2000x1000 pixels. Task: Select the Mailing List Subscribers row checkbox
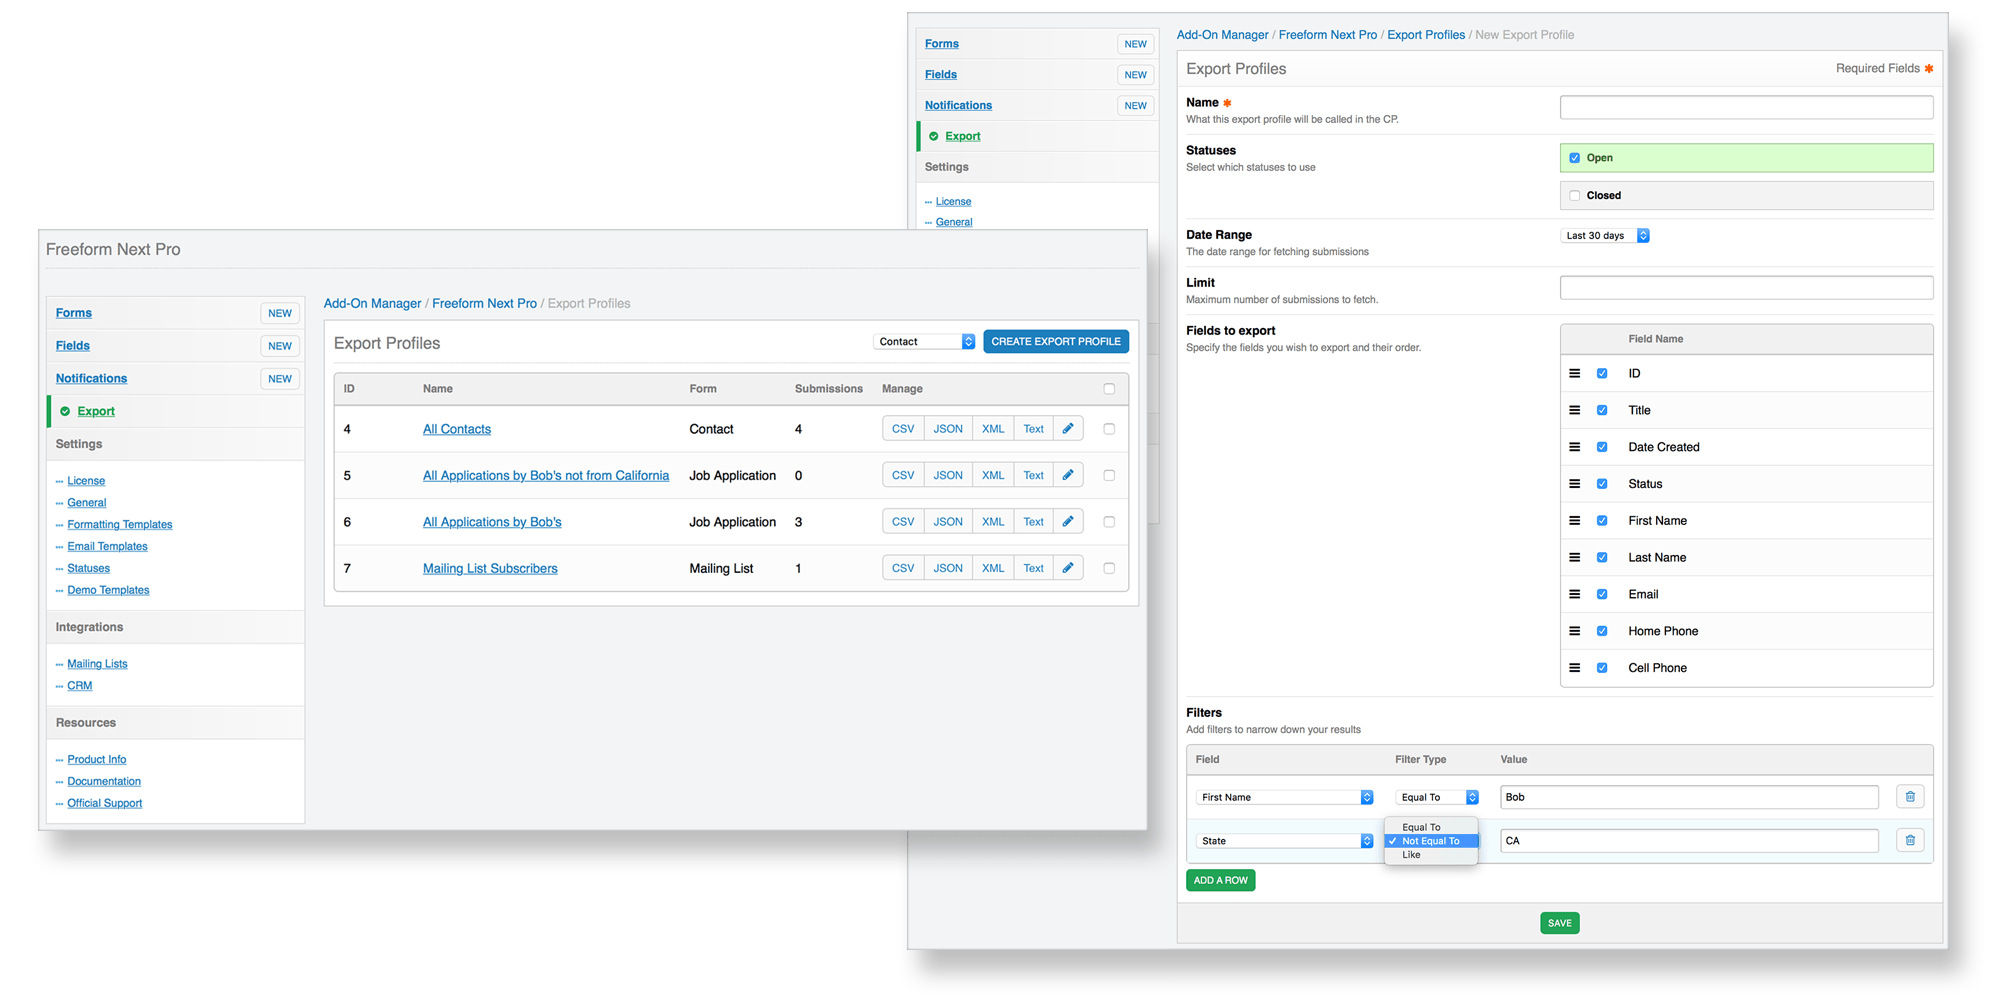[1109, 568]
